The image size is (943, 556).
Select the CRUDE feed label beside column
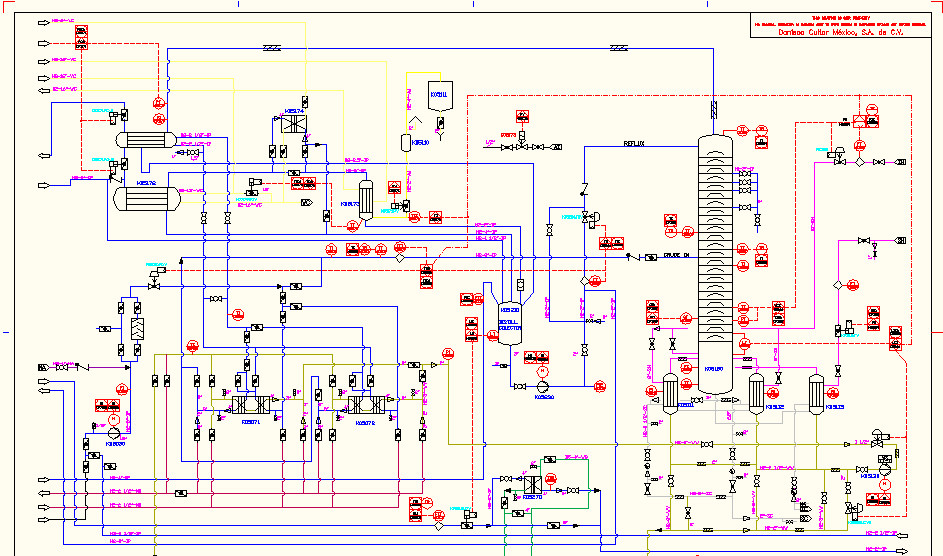(x=676, y=256)
